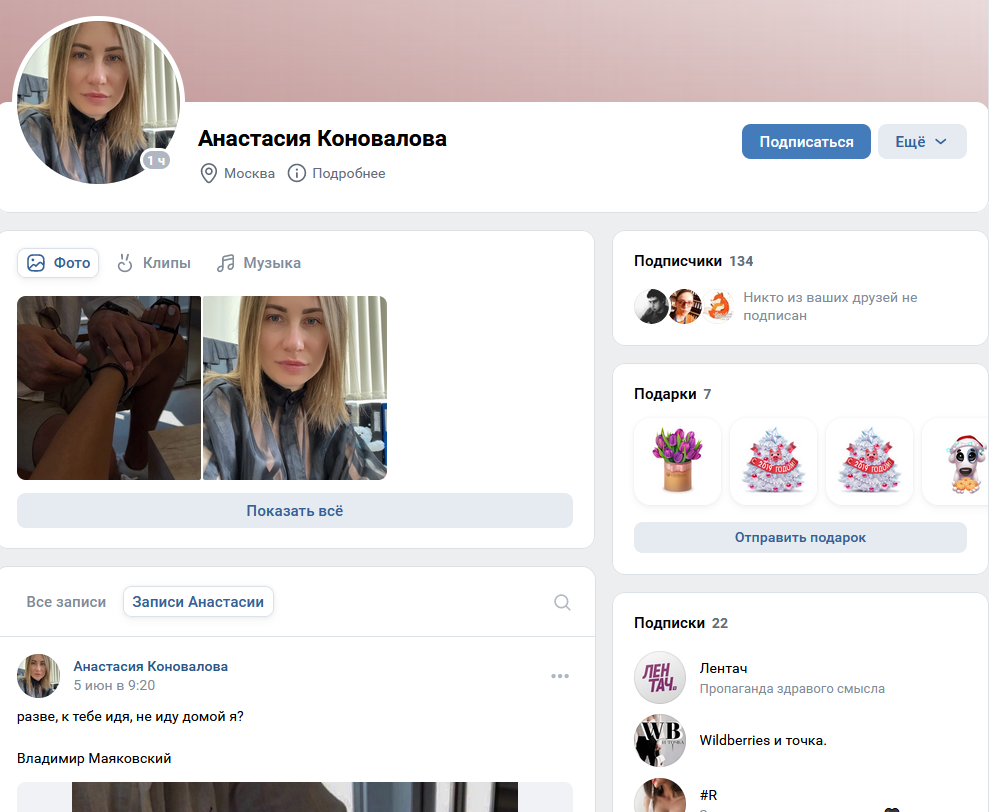Image resolution: width=989 pixels, height=812 pixels.
Task: Click Показать всё photos button
Action: pyautogui.click(x=295, y=511)
